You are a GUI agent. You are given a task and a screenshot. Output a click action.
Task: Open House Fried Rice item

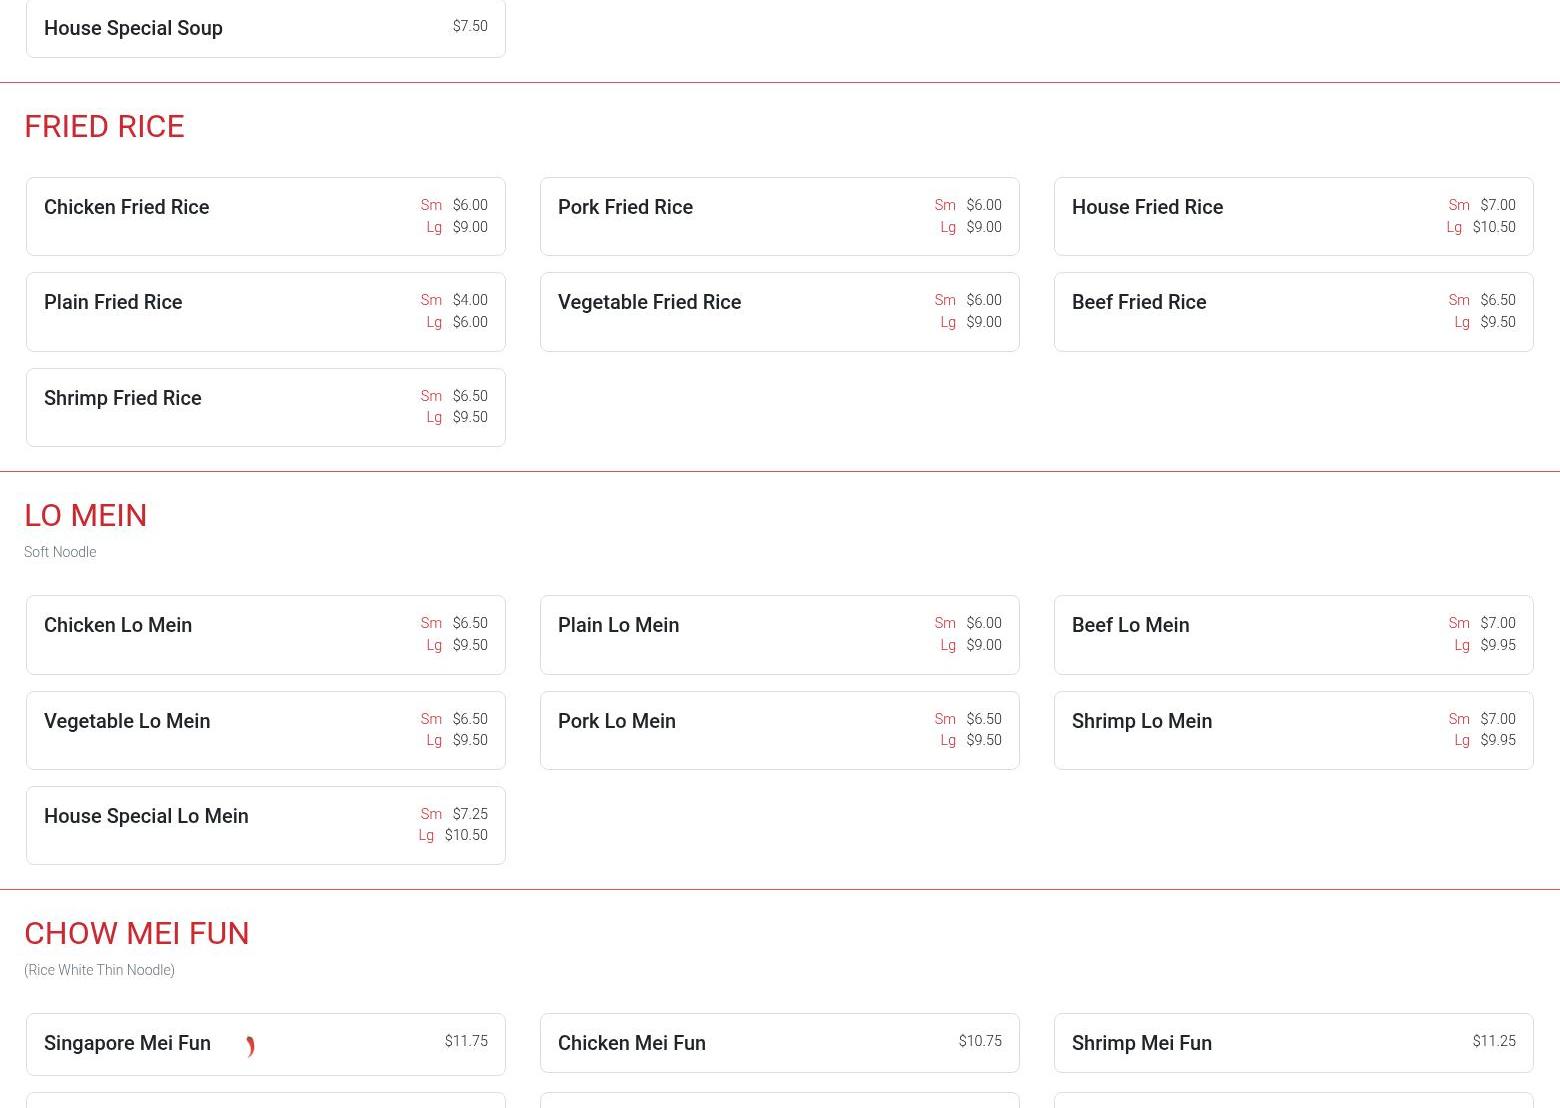[x=1293, y=216]
